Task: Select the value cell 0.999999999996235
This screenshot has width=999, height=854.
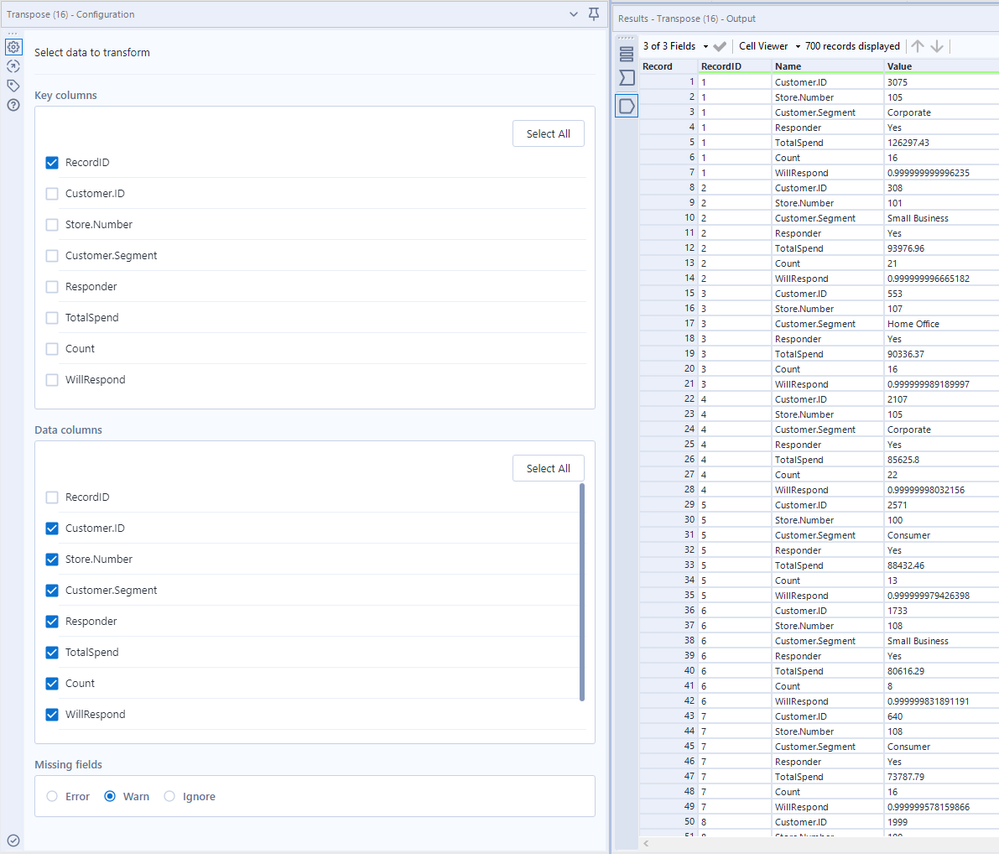Action: click(x=942, y=173)
